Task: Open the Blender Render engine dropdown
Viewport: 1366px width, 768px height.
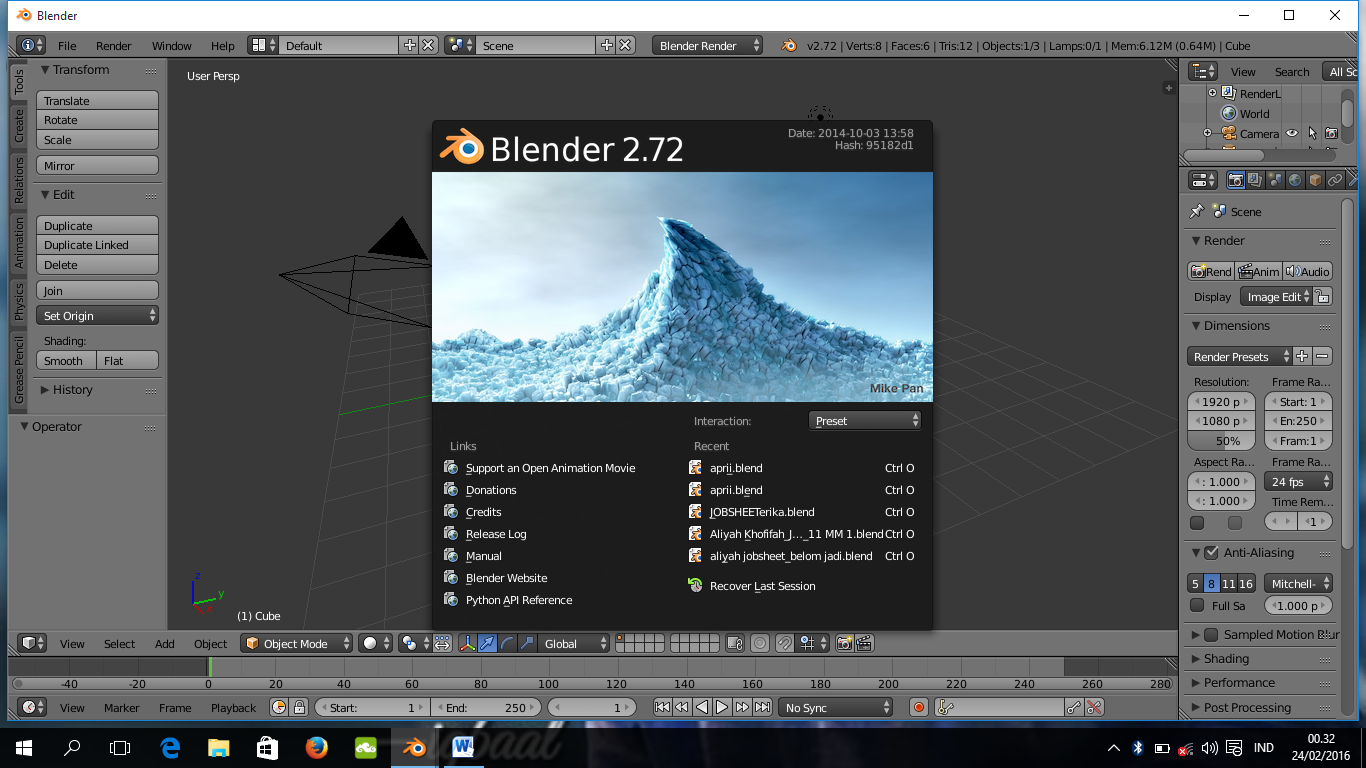Action: [708, 45]
